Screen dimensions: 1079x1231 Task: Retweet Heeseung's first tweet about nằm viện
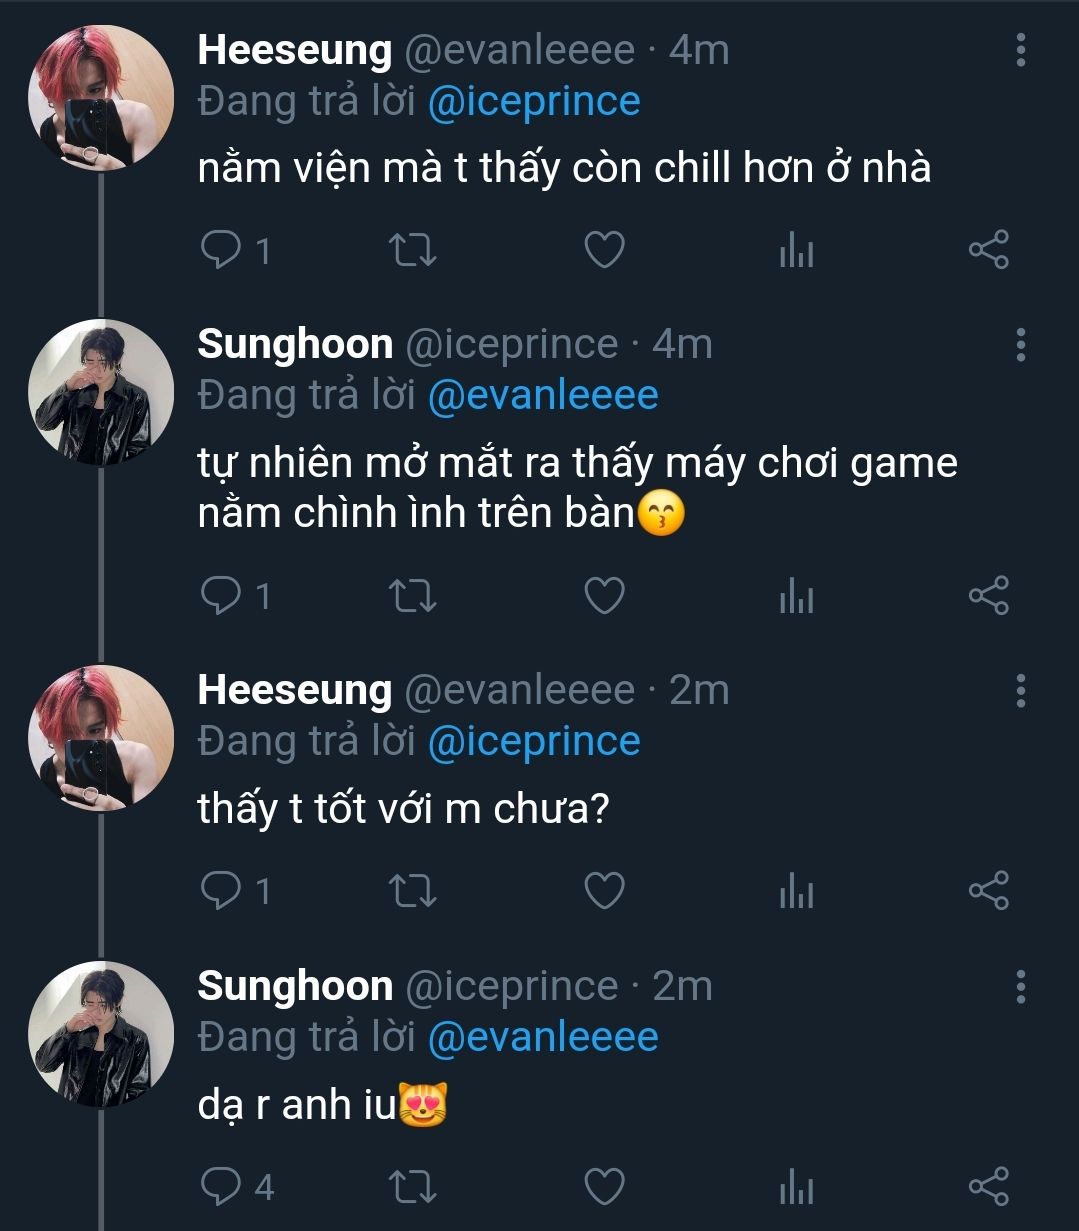(x=411, y=250)
